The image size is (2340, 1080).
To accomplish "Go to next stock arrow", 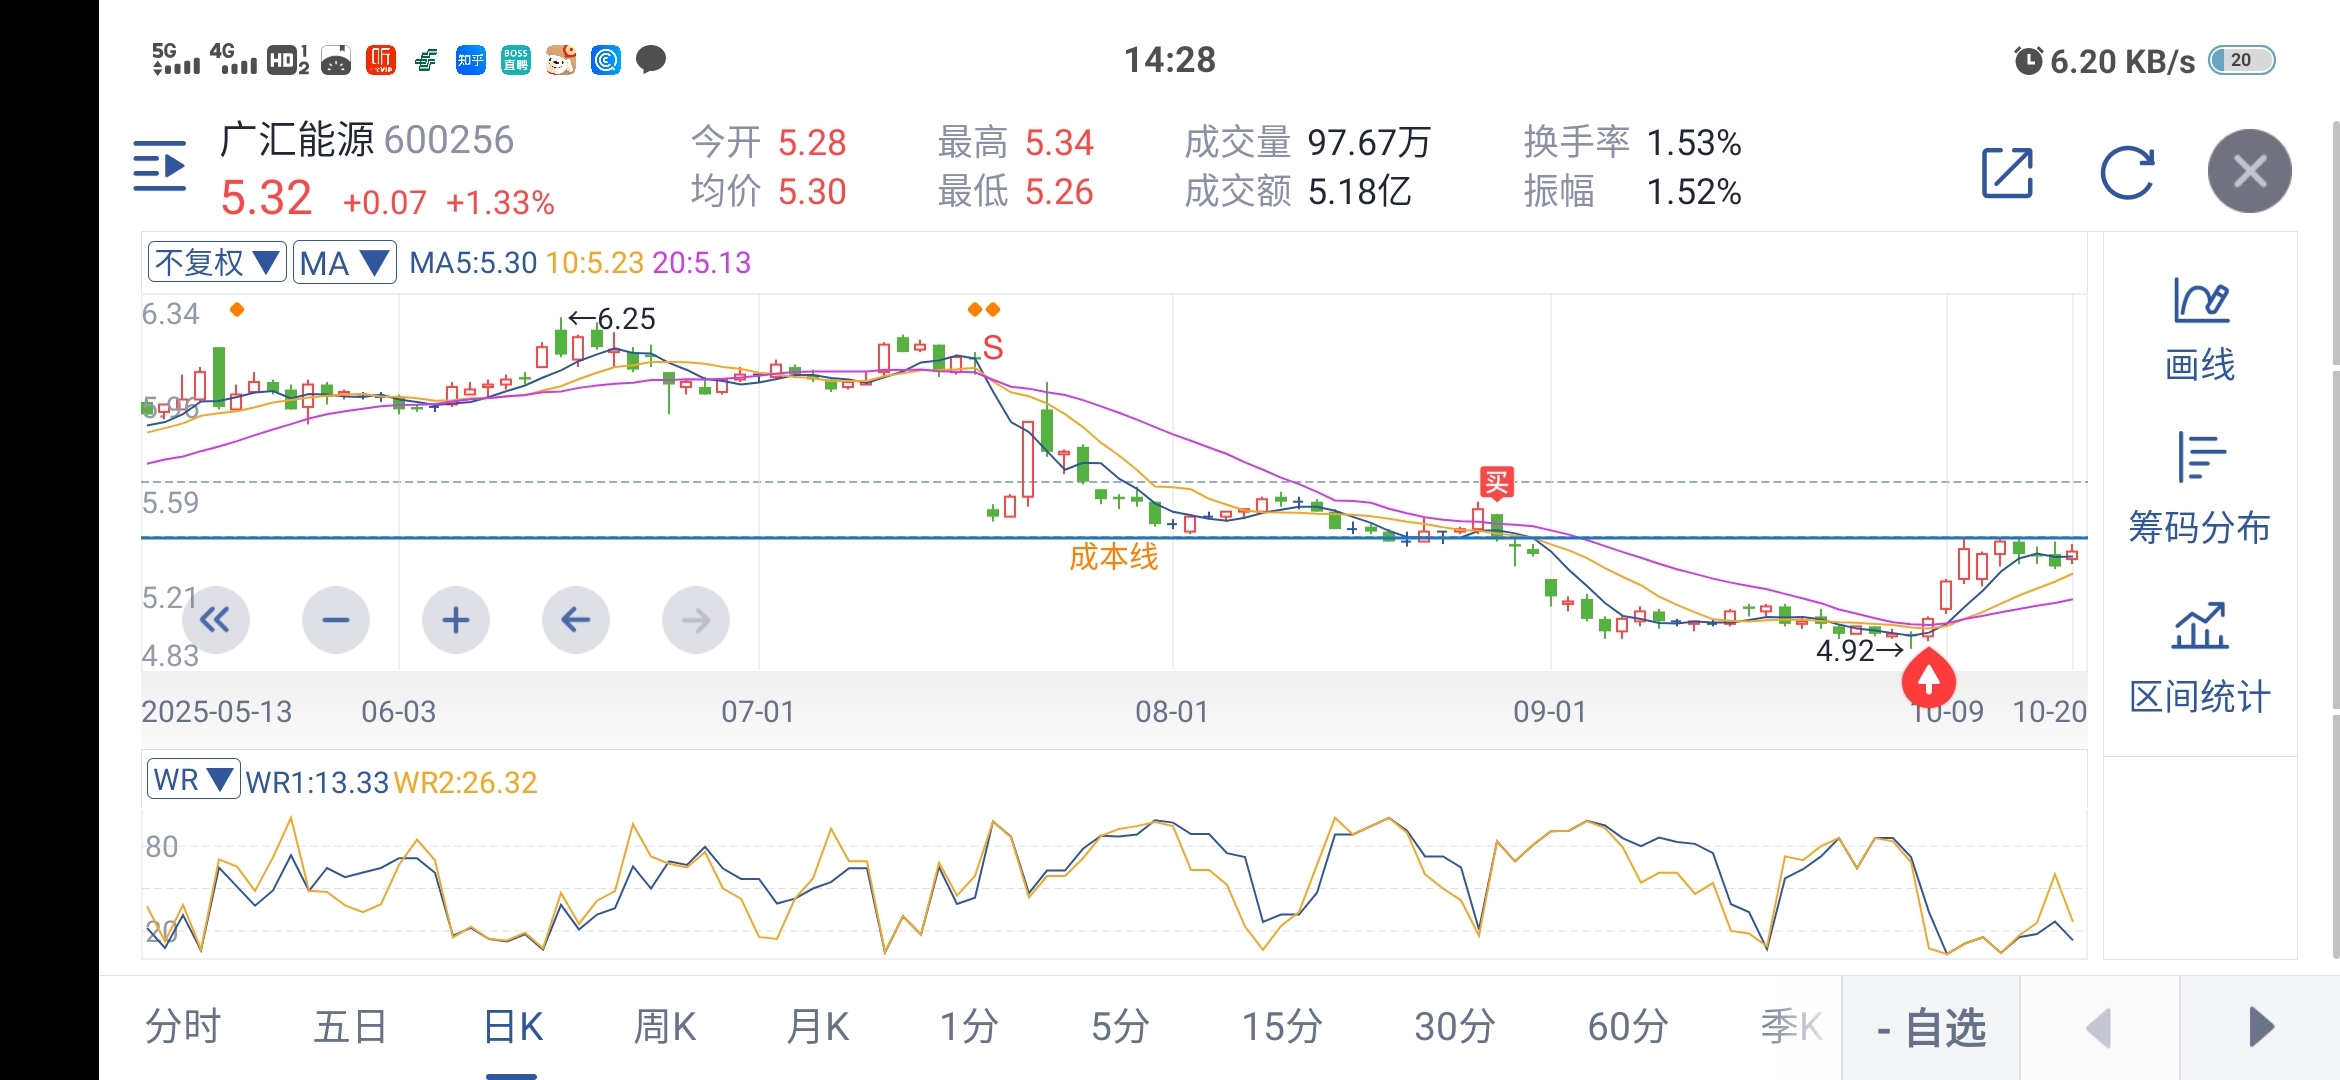I will (2261, 1028).
